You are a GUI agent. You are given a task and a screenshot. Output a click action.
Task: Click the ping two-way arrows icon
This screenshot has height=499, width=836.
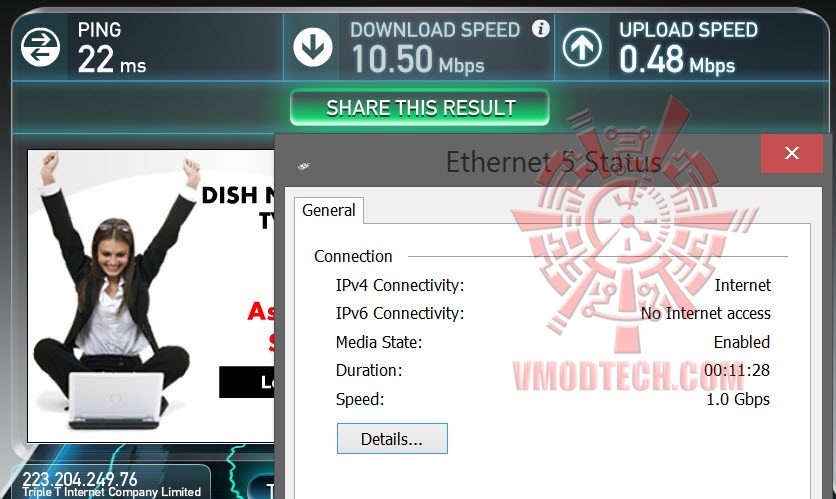click(41, 47)
